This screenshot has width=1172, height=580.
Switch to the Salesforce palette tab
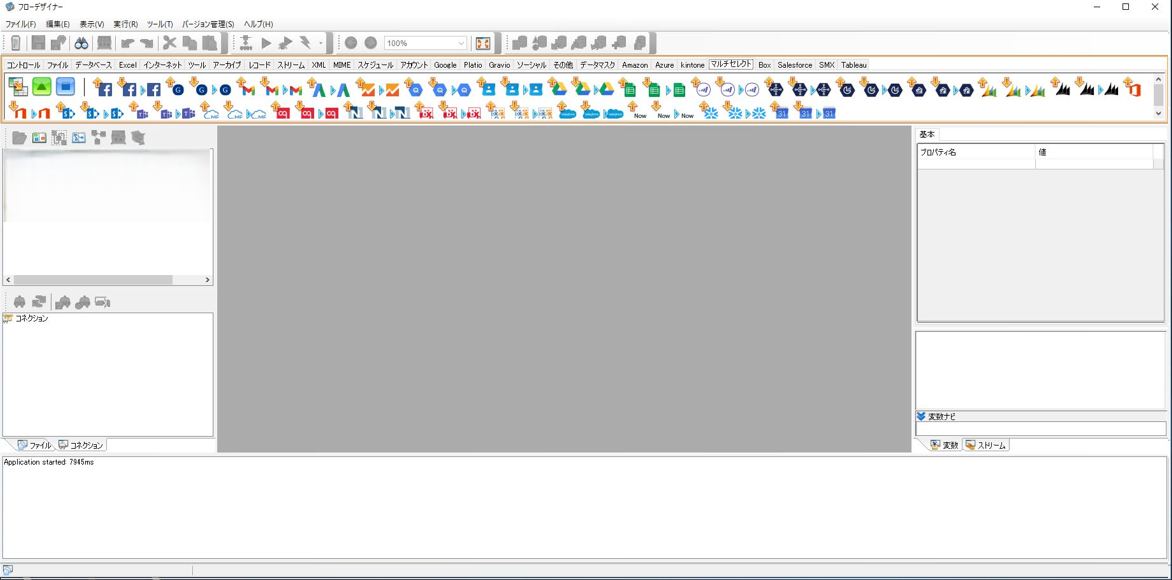coord(795,65)
